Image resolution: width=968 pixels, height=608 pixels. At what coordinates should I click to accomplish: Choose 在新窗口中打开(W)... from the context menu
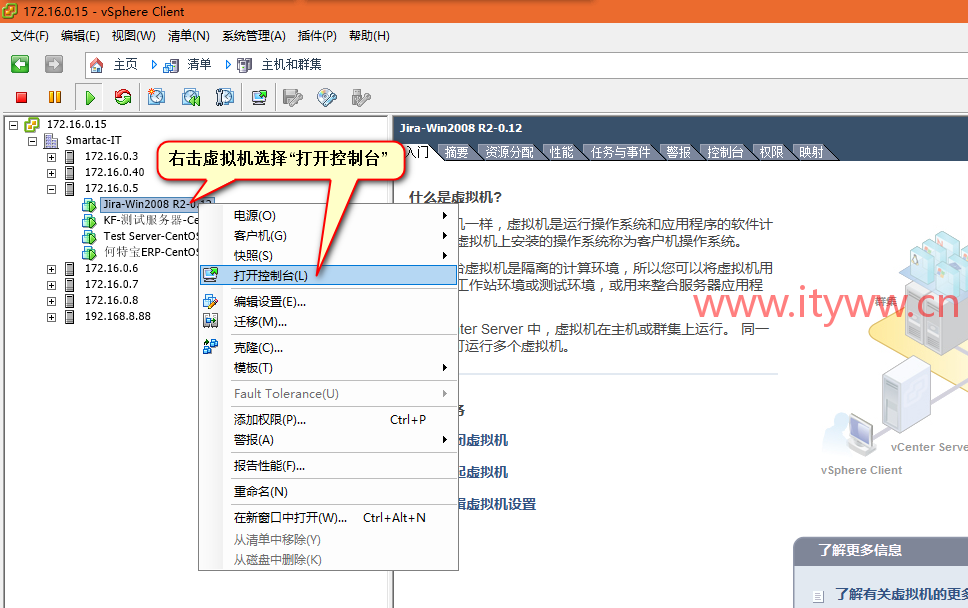point(328,518)
